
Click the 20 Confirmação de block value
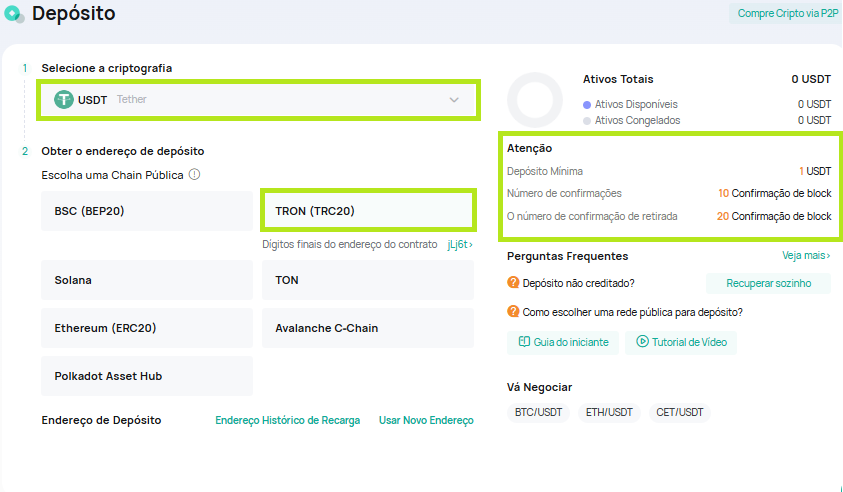click(774, 217)
